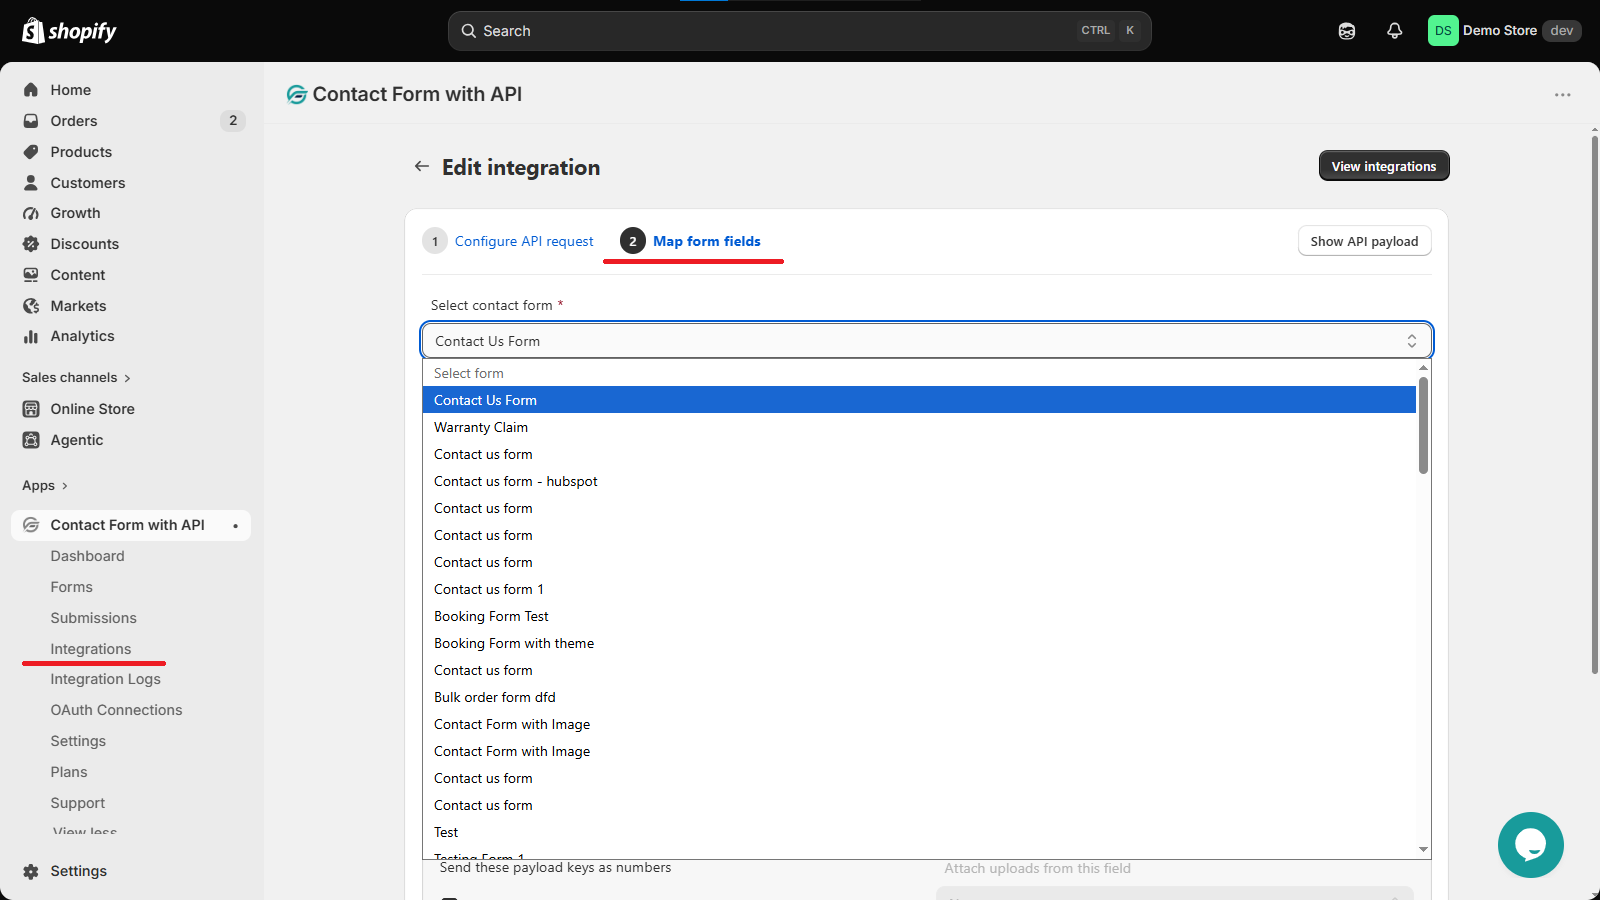
Task: Click the Markets globe icon
Action: tap(31, 306)
